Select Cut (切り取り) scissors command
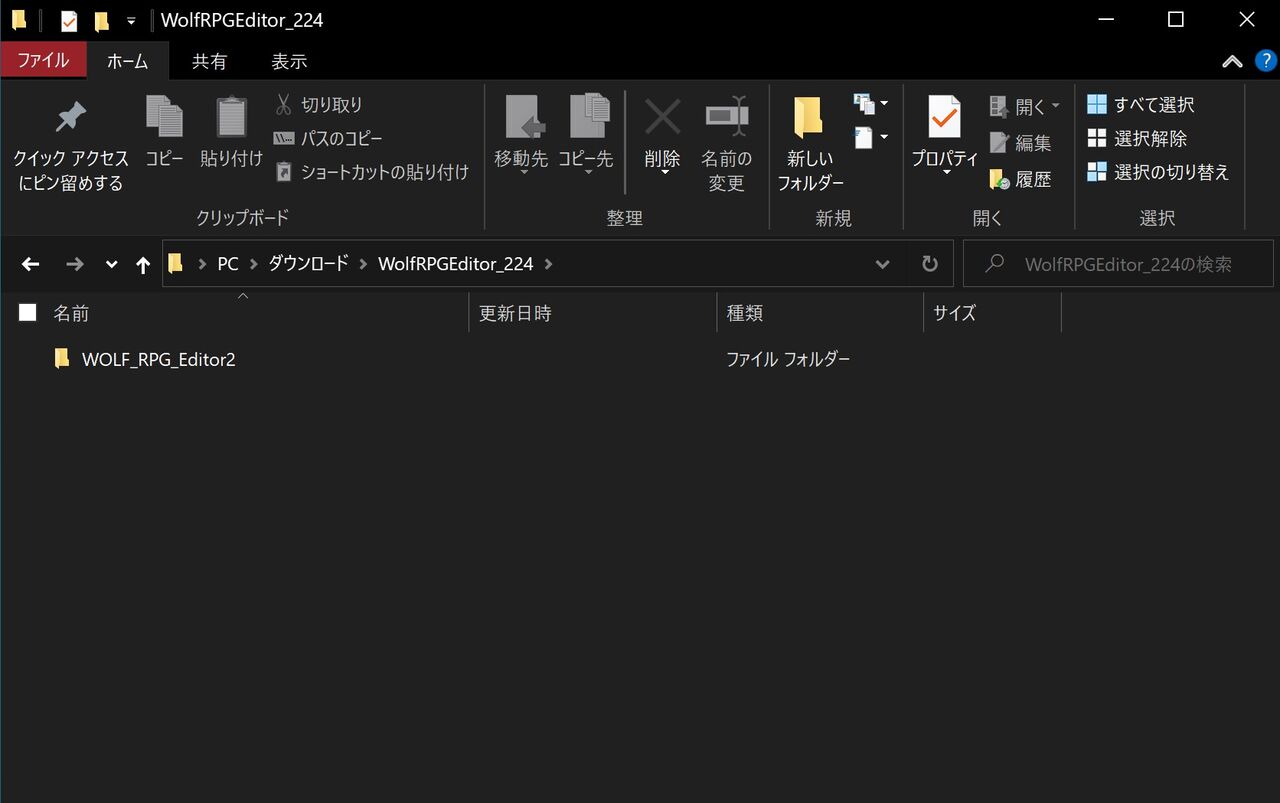The height and width of the screenshot is (803, 1280). (318, 104)
